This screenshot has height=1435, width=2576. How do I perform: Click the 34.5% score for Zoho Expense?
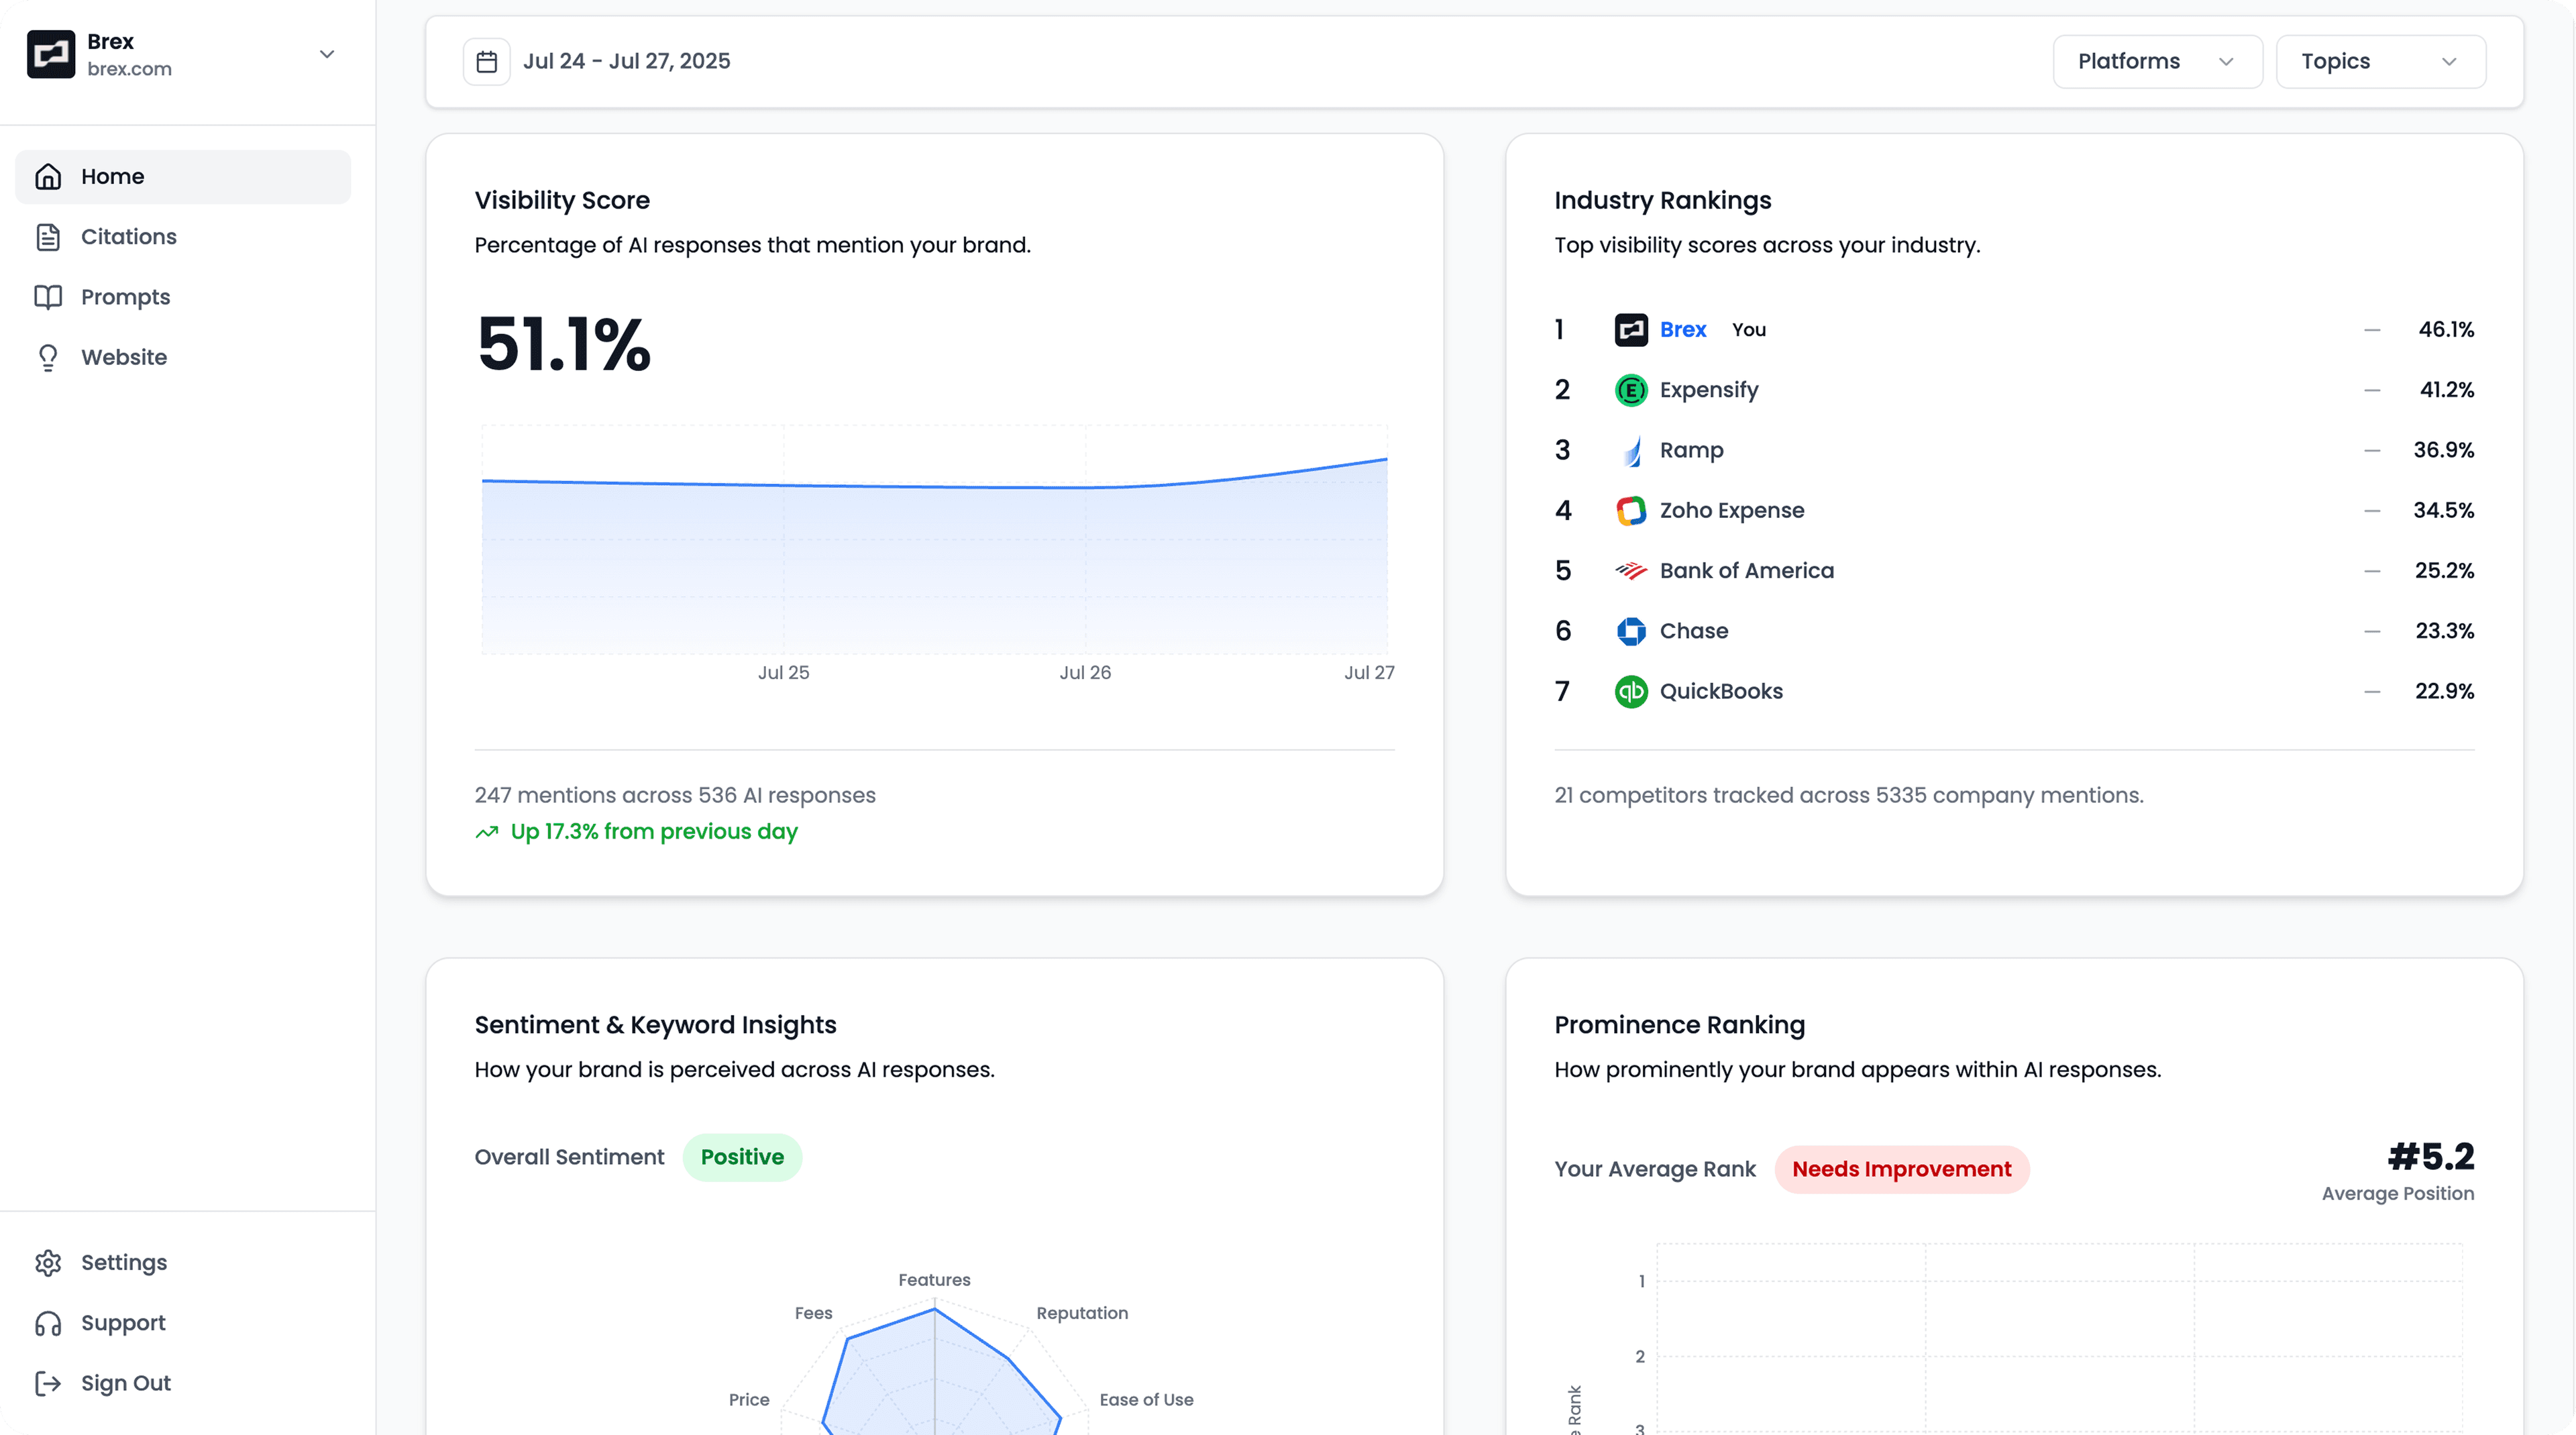click(x=2444, y=511)
